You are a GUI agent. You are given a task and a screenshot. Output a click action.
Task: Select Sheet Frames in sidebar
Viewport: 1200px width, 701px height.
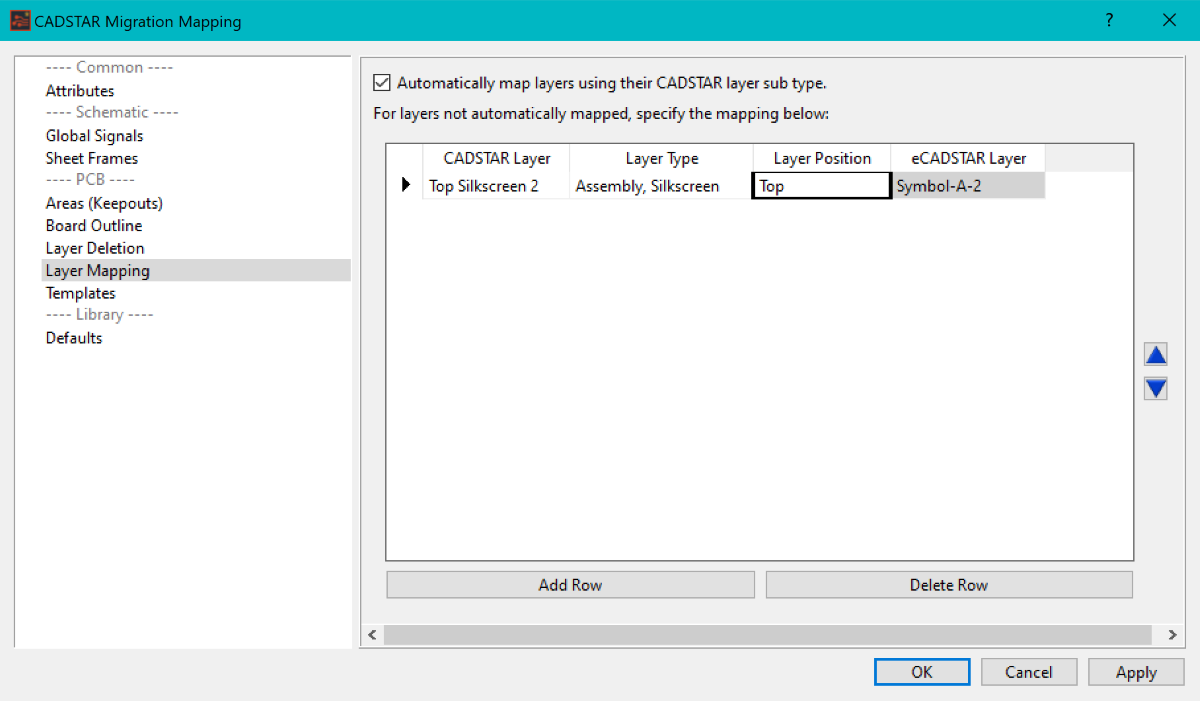tap(92, 158)
